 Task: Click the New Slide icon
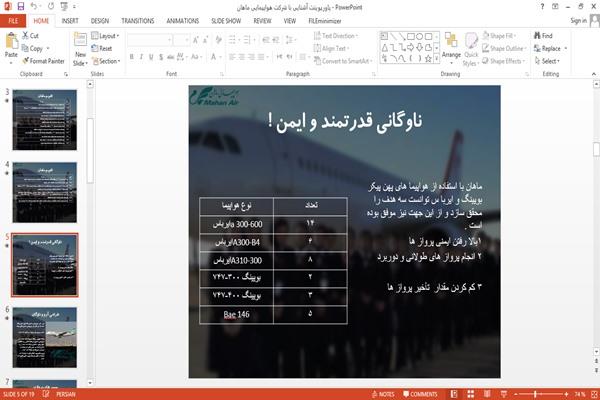80,41
